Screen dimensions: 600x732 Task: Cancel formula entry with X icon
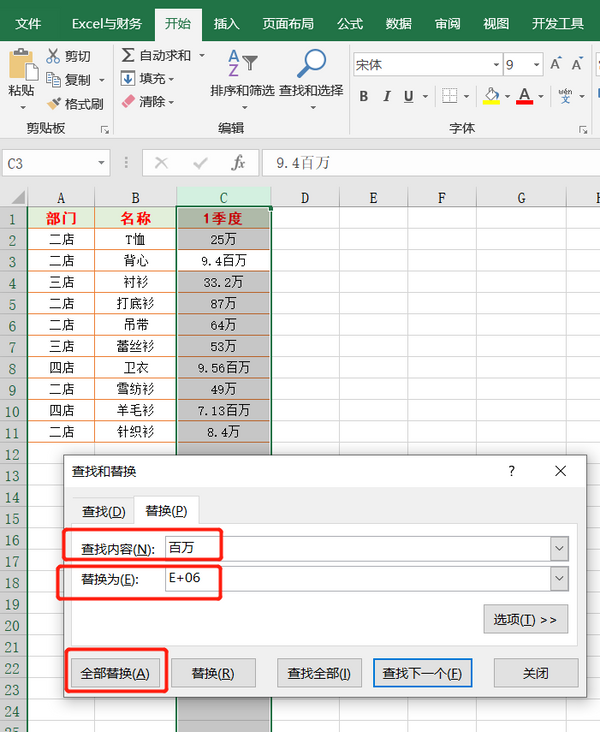(161, 163)
